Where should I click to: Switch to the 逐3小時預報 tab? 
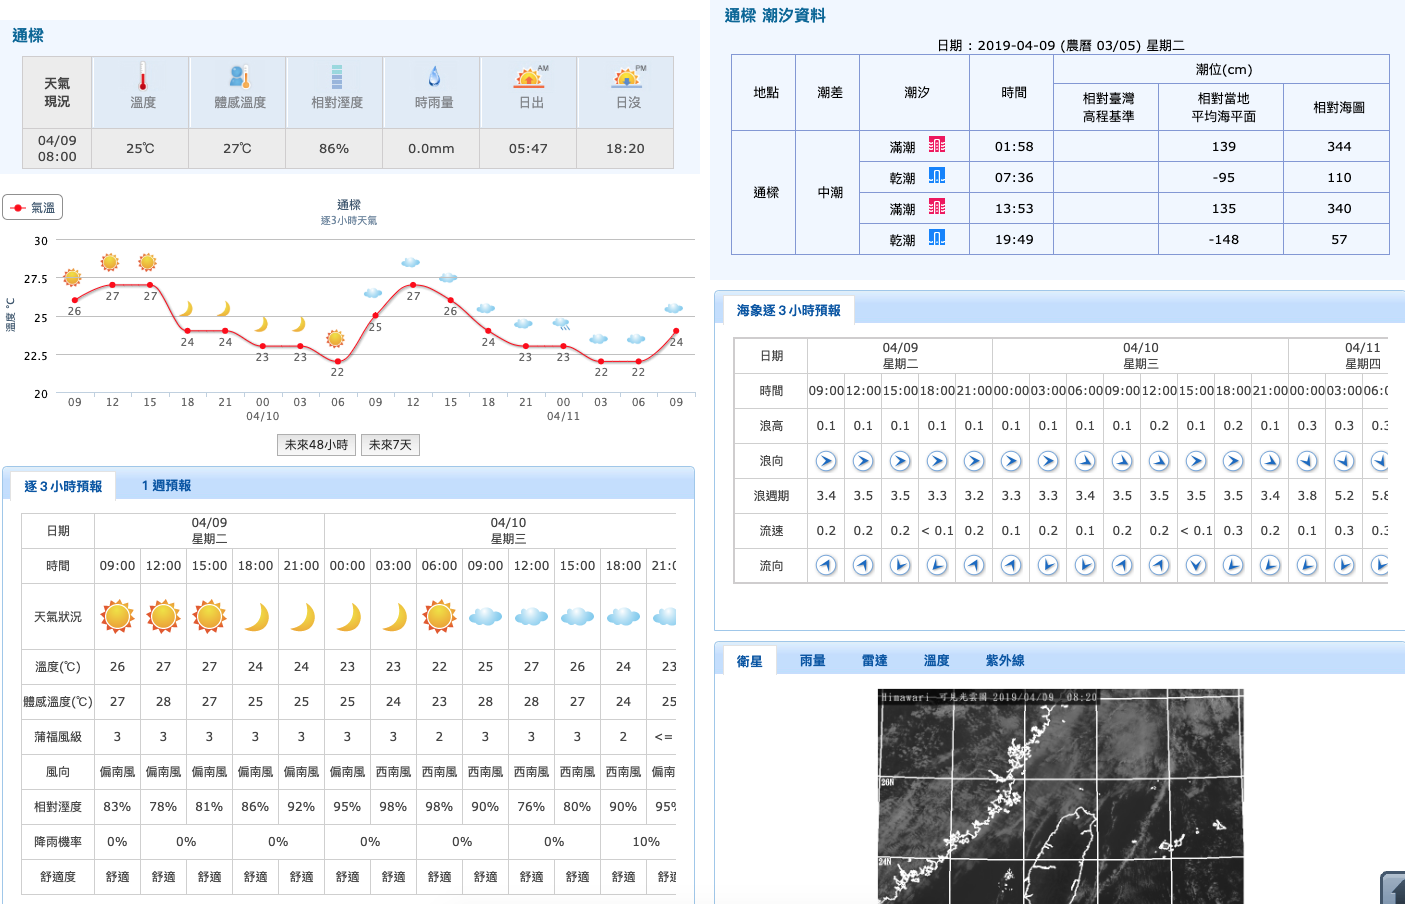pos(63,486)
